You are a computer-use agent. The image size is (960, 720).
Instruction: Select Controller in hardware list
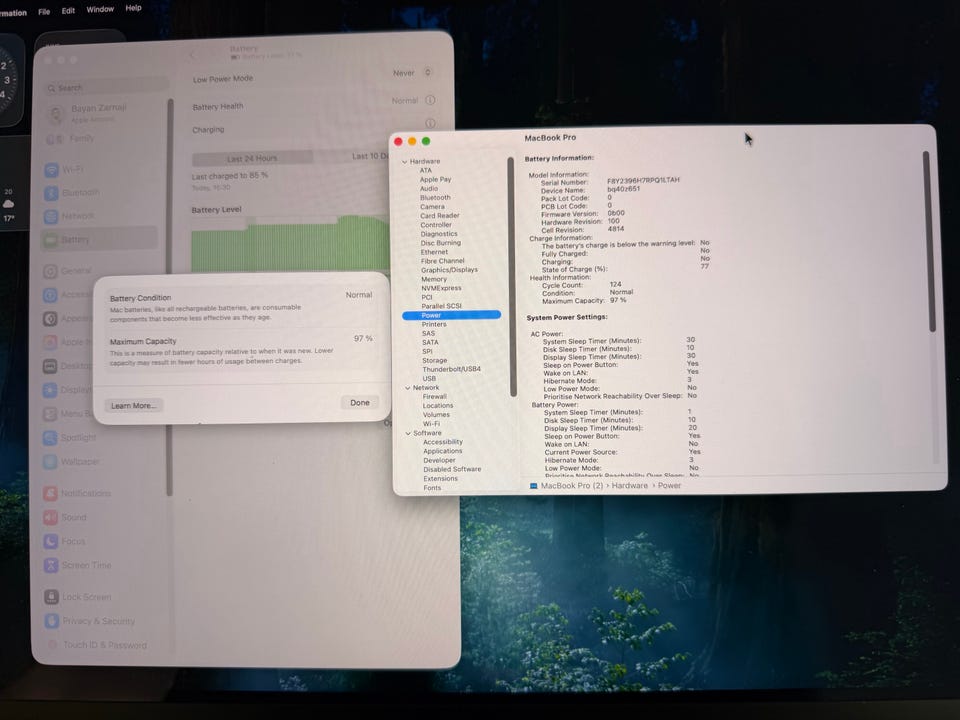pos(436,225)
